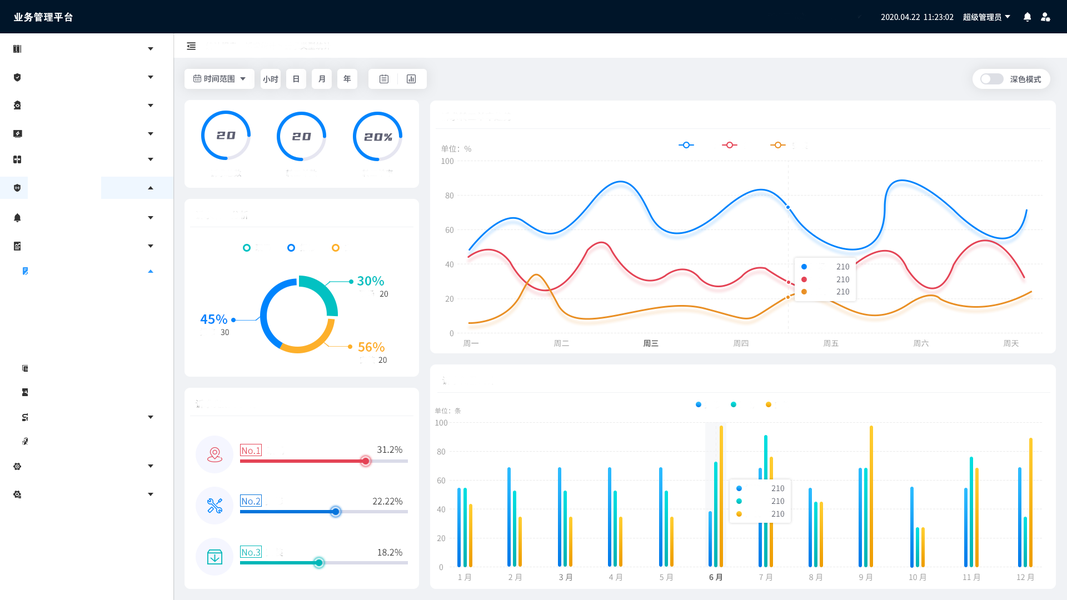Screen dimensions: 1067x600
Task: Click the No.2 wrench tools icon
Action: [x=214, y=505]
